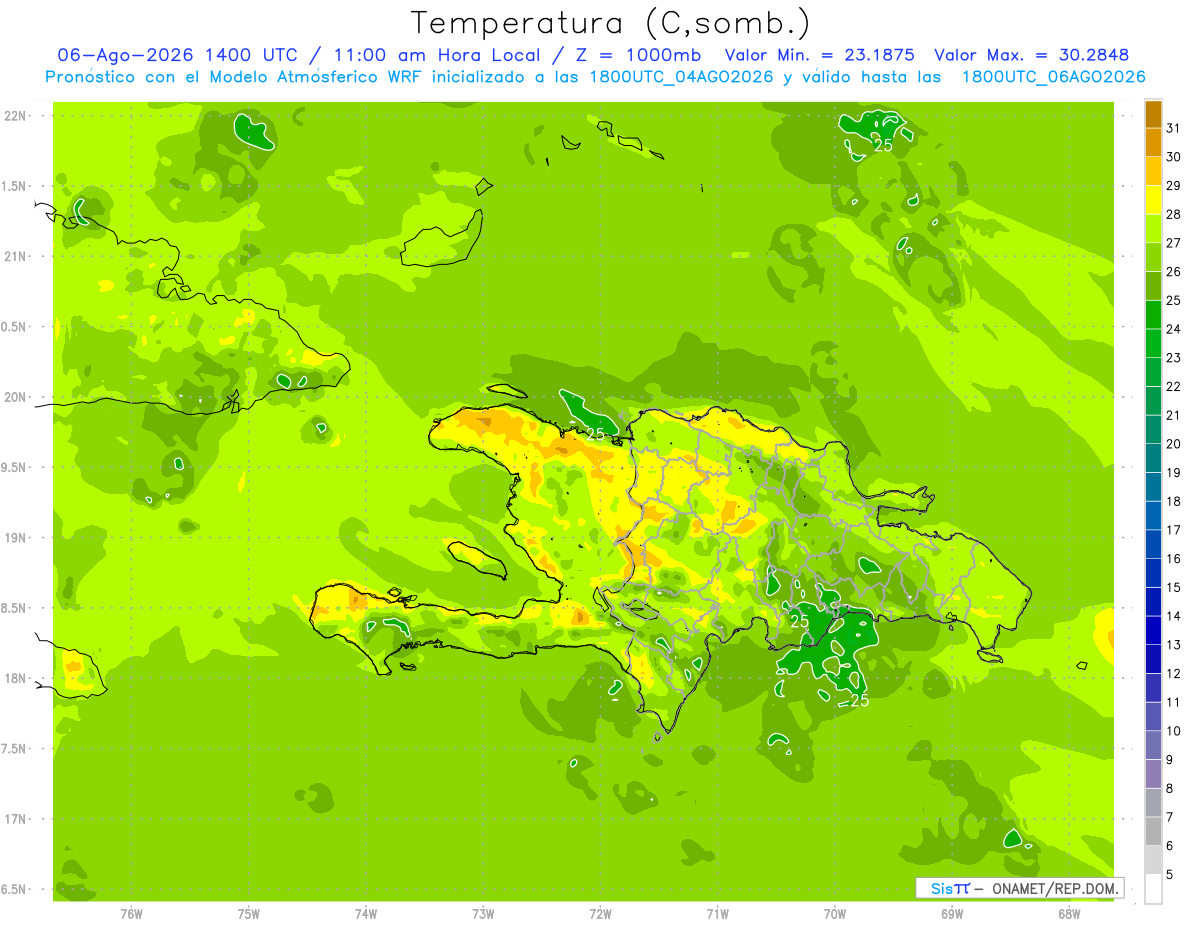Click the "75W" longitude axis label
This screenshot has height=927, width=1200.
(249, 915)
